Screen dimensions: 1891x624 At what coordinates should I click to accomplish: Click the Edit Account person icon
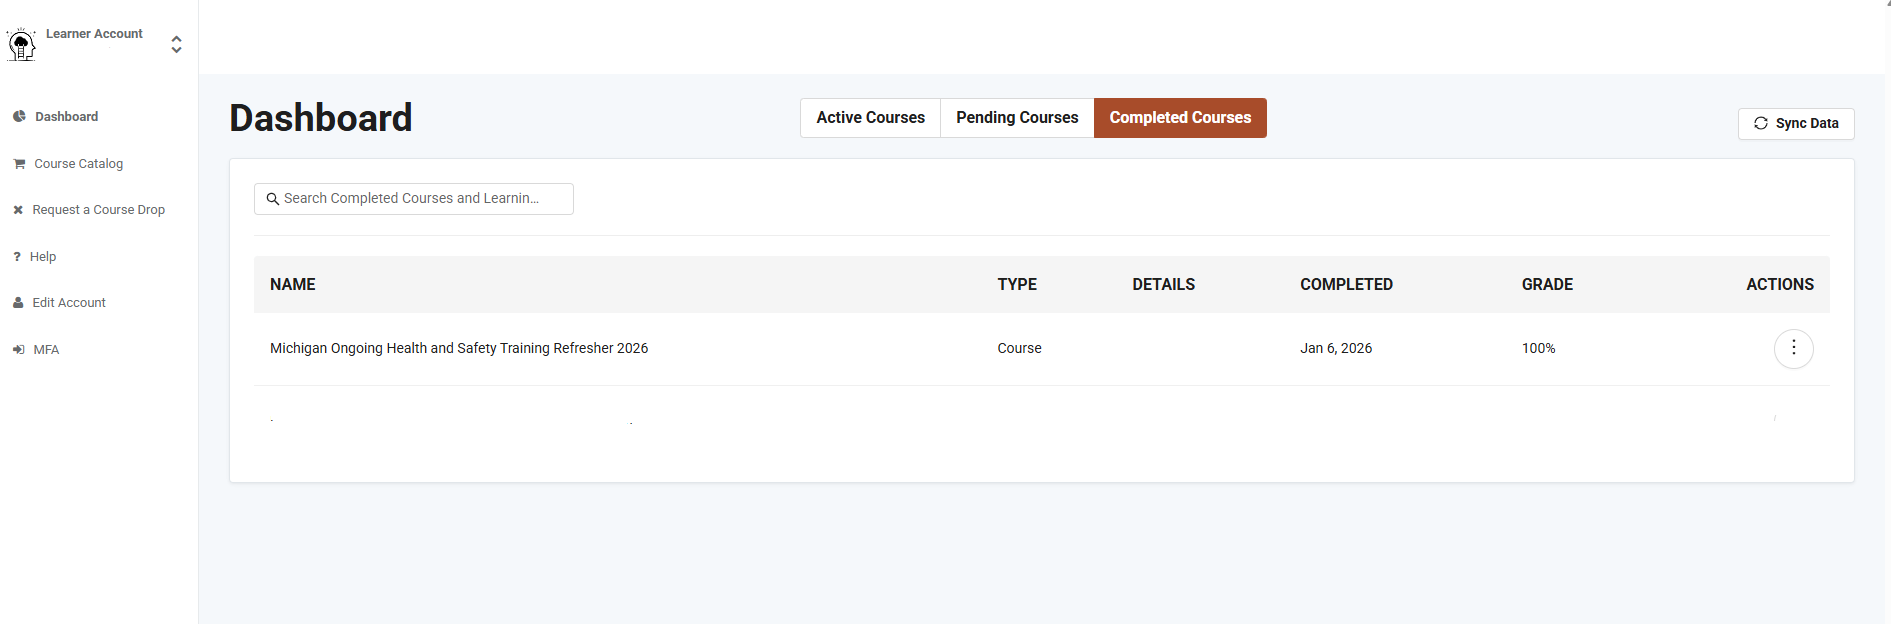(18, 303)
